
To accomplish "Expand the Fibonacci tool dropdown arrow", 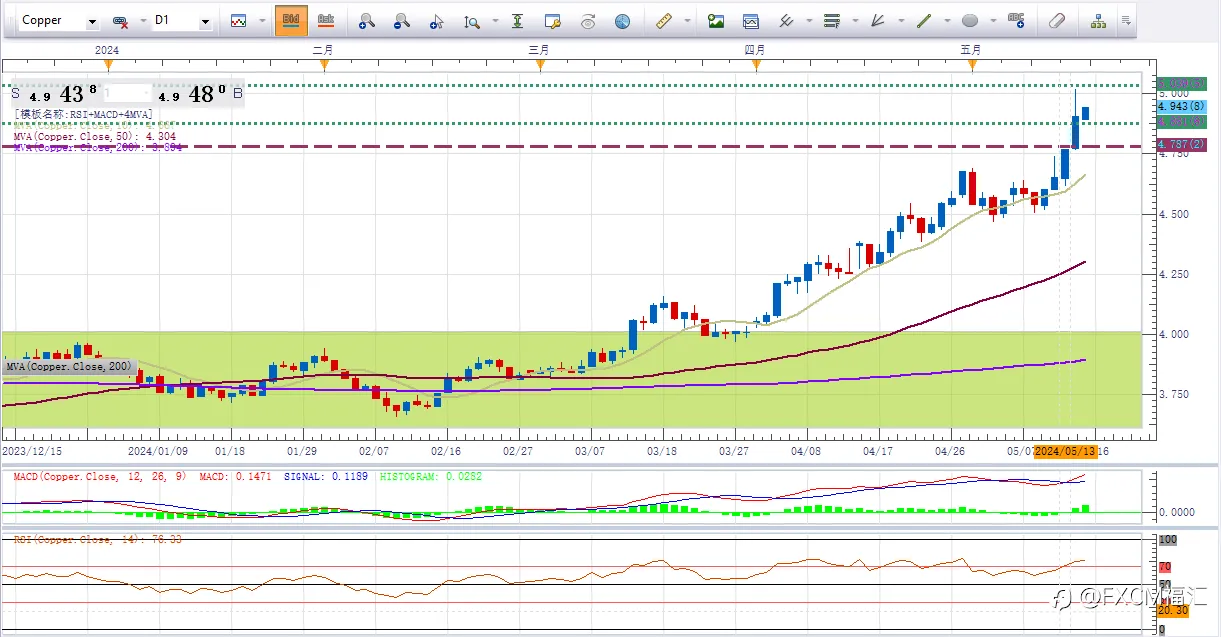I will coord(854,21).
